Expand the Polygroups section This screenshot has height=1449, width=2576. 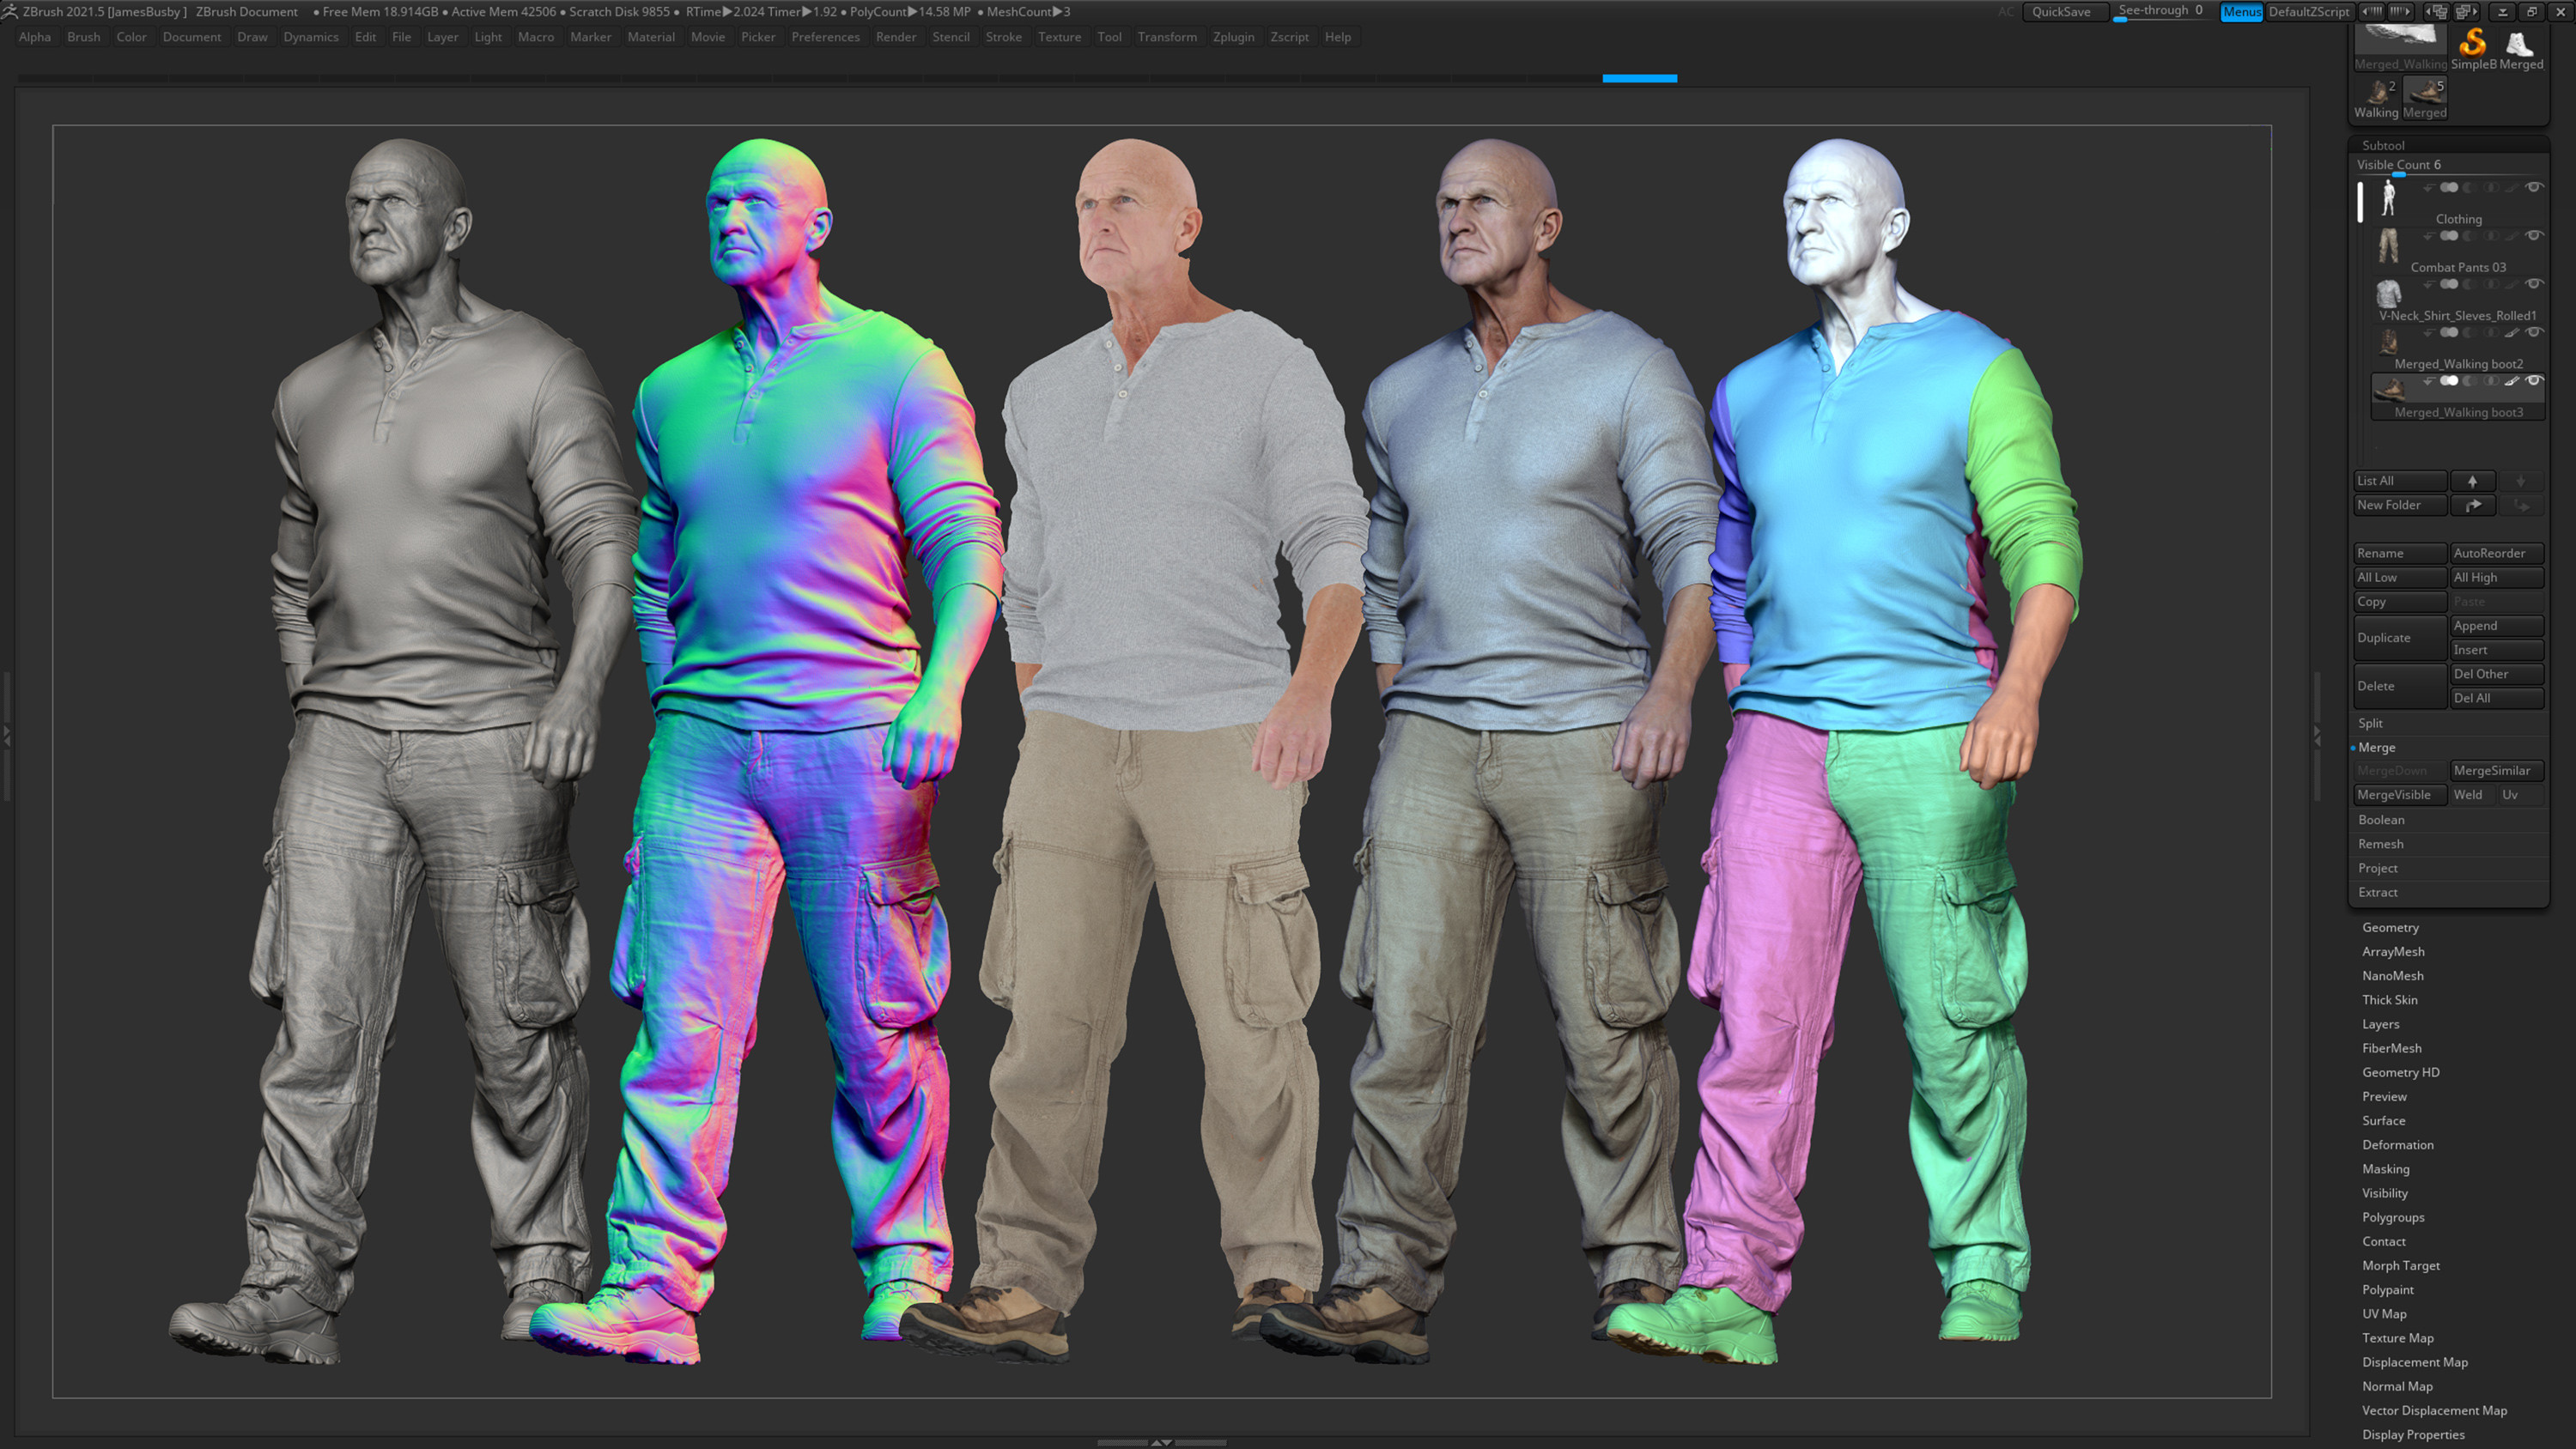pos(2393,1217)
